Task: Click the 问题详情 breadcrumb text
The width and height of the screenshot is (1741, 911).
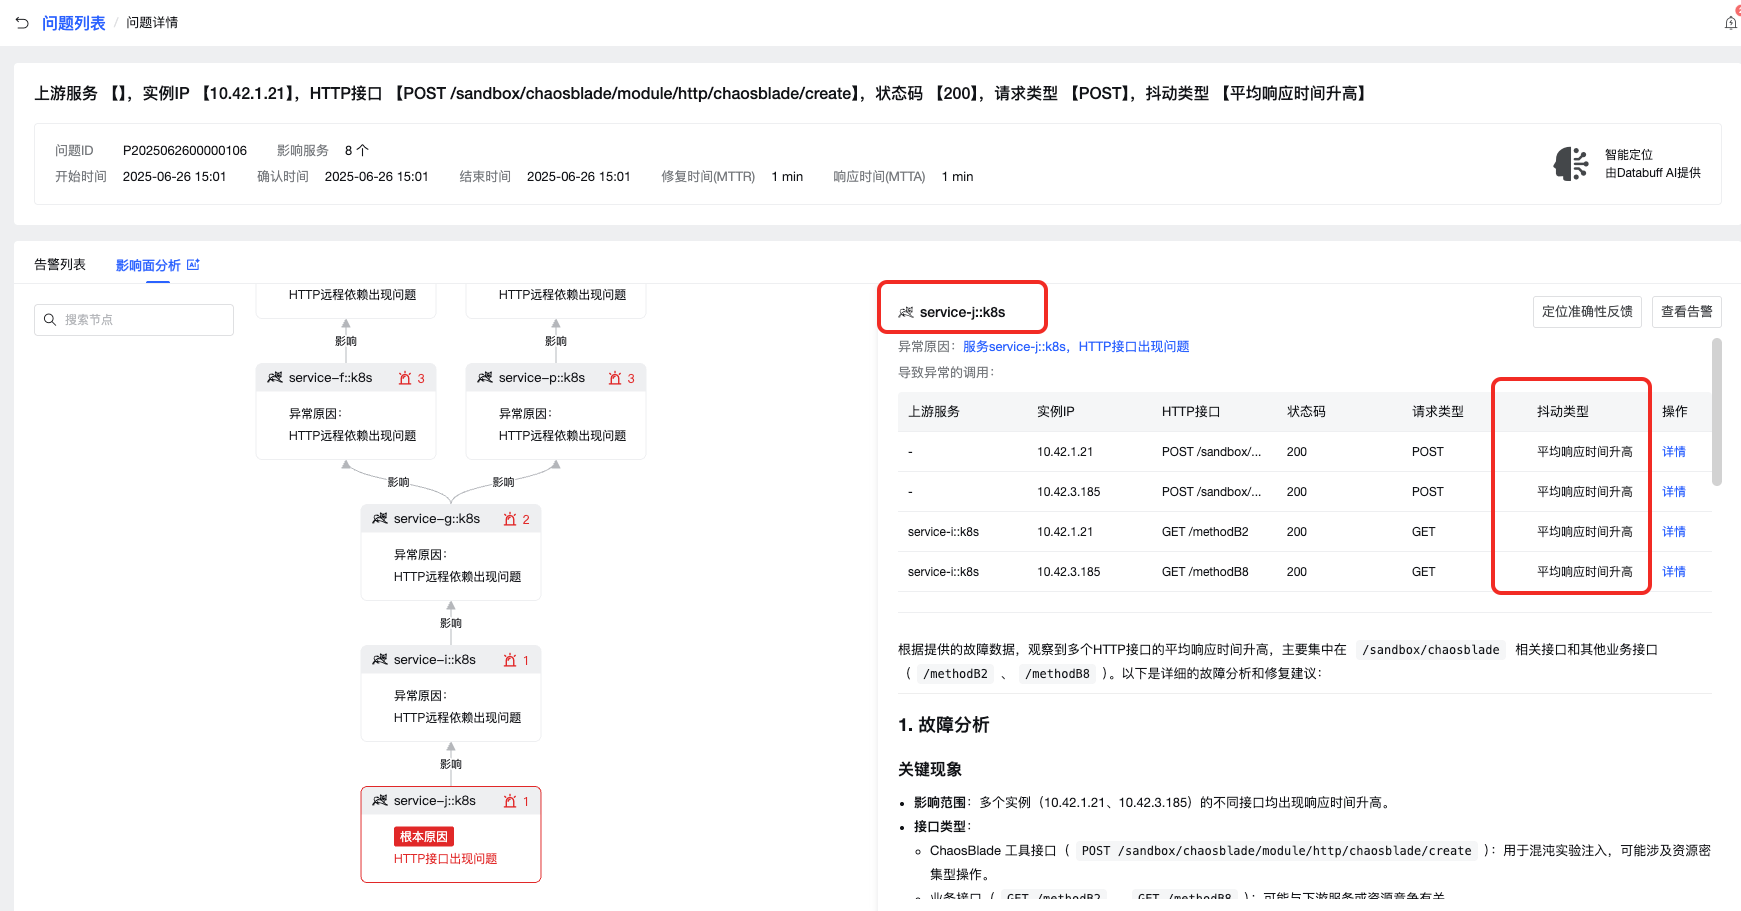Action: (152, 23)
